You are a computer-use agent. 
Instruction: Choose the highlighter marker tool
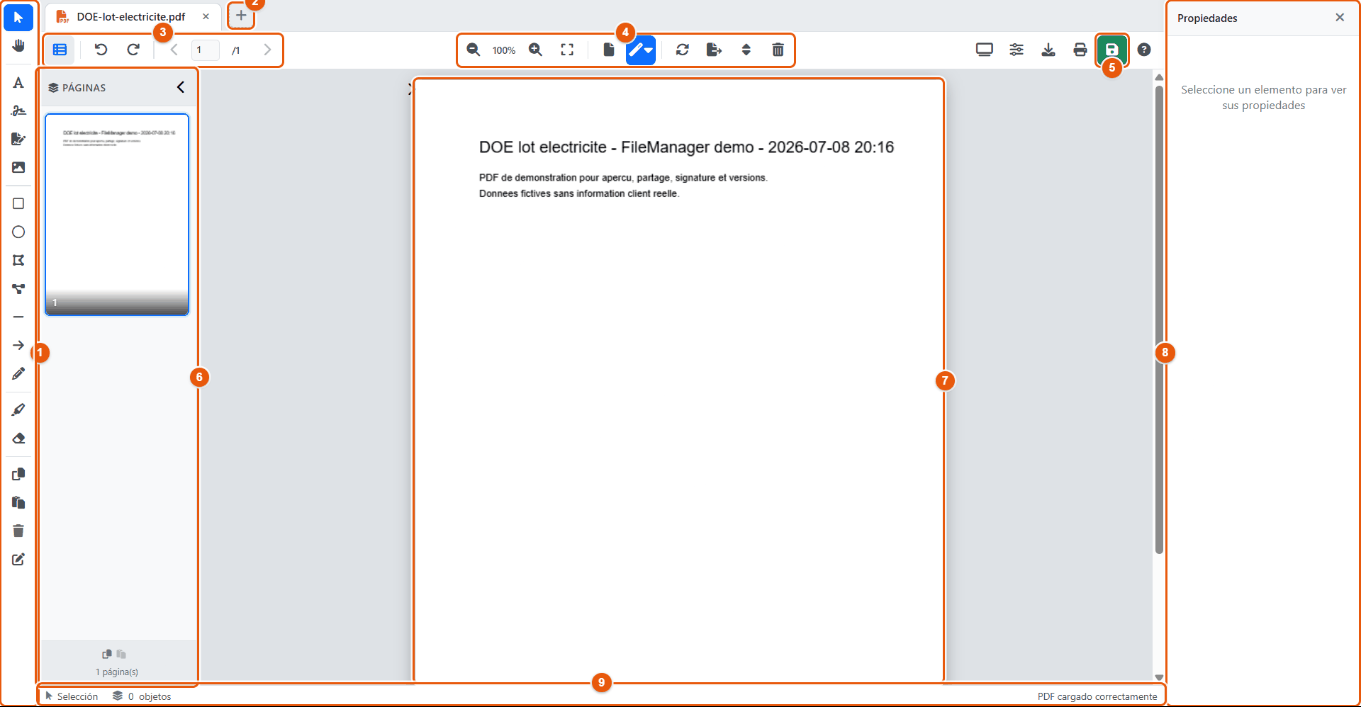(18, 410)
